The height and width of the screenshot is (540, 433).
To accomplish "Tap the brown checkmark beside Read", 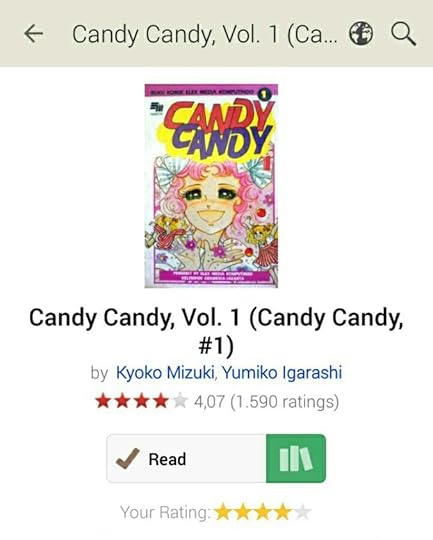I will click(127, 458).
